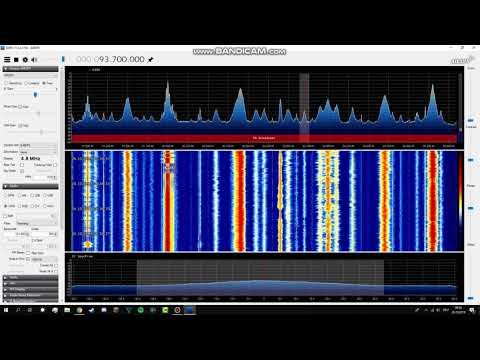Image resolution: width=480 pixels, height=360 pixels.
Task: Enable the Tracking Filter checkbox
Action: (x=55, y=165)
